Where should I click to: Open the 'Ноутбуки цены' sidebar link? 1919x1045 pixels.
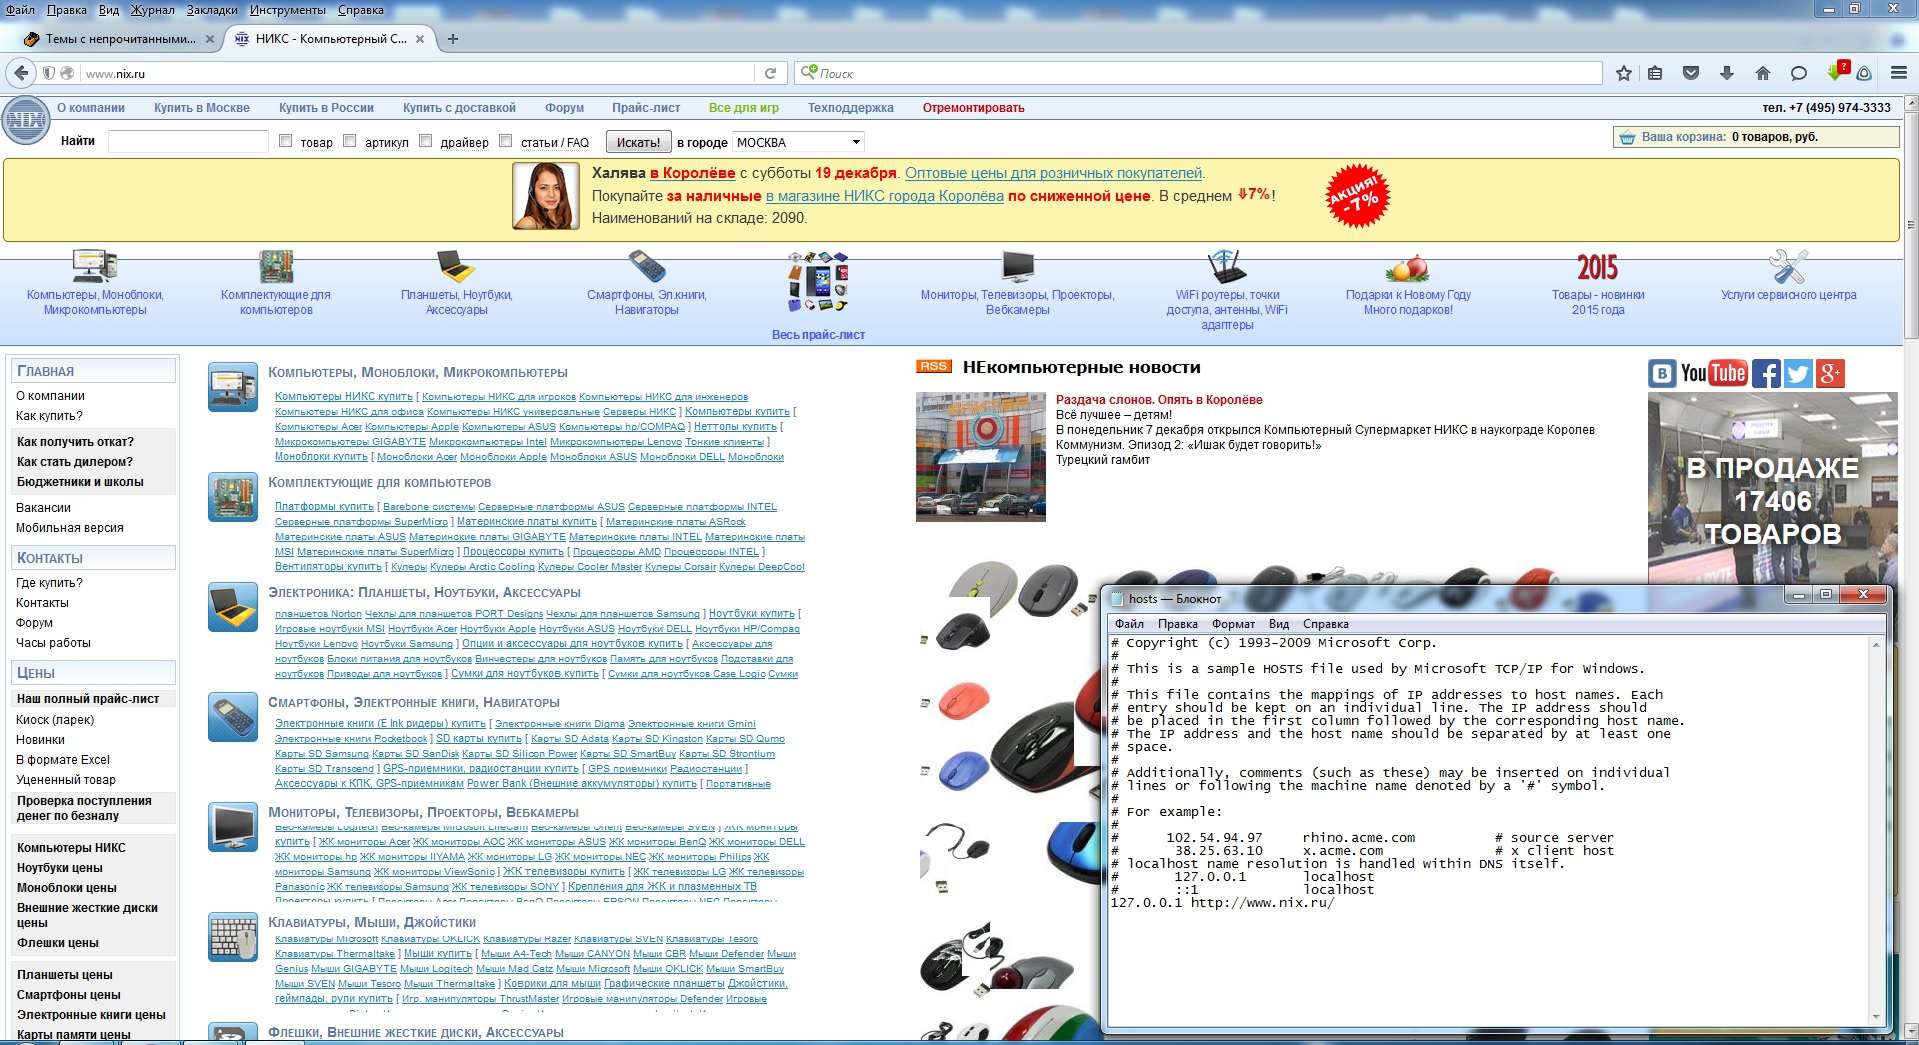(x=60, y=868)
